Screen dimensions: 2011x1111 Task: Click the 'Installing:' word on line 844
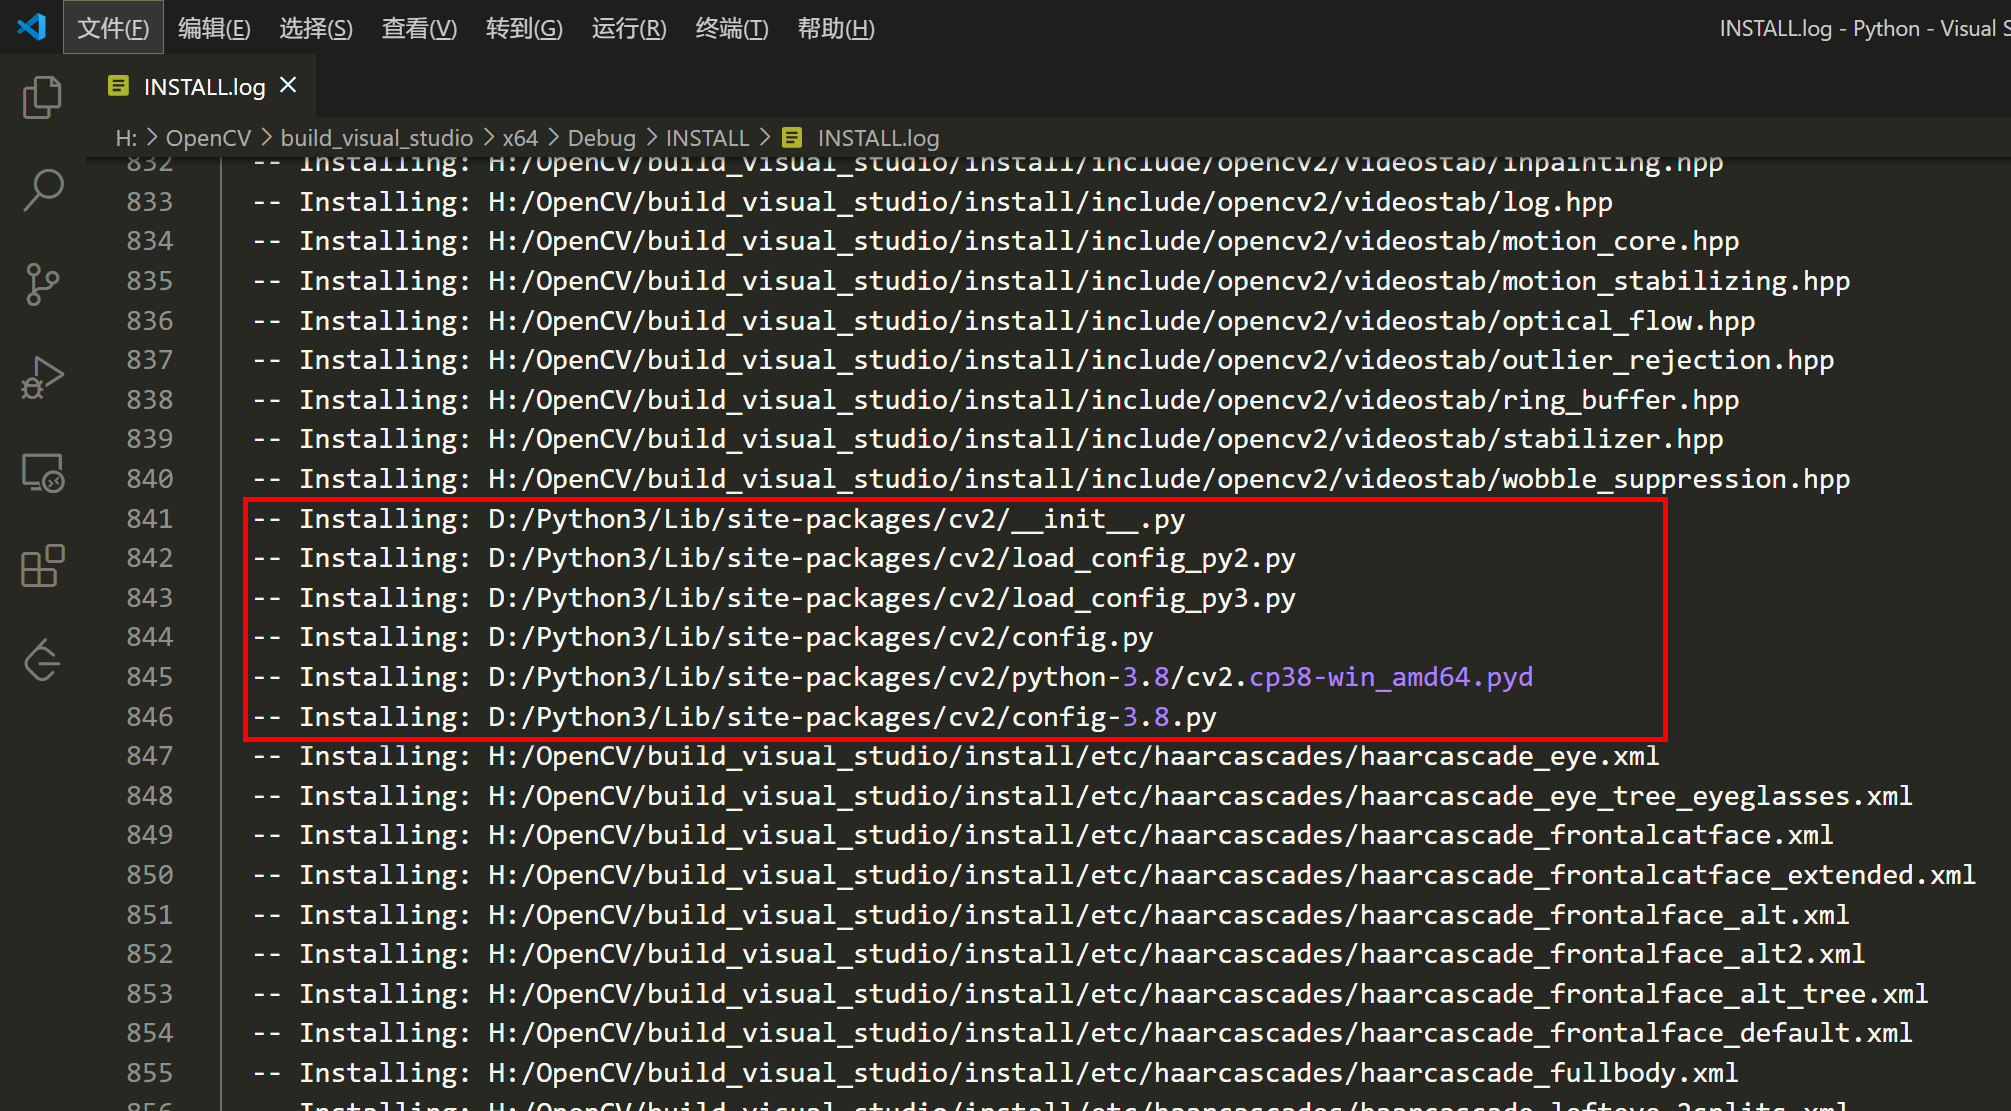[385, 637]
